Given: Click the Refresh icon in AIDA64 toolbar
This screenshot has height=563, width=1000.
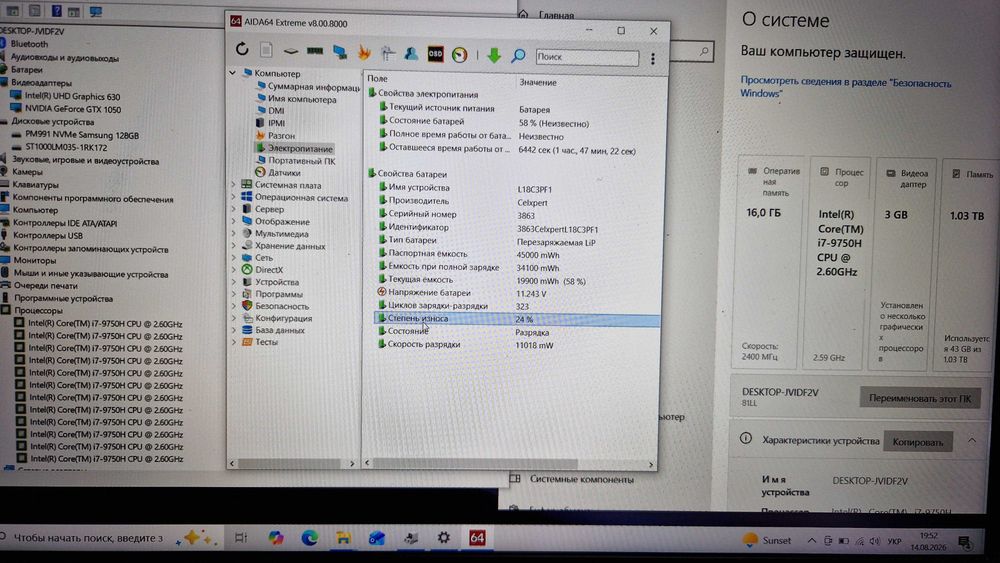Looking at the screenshot, I should pos(242,49).
